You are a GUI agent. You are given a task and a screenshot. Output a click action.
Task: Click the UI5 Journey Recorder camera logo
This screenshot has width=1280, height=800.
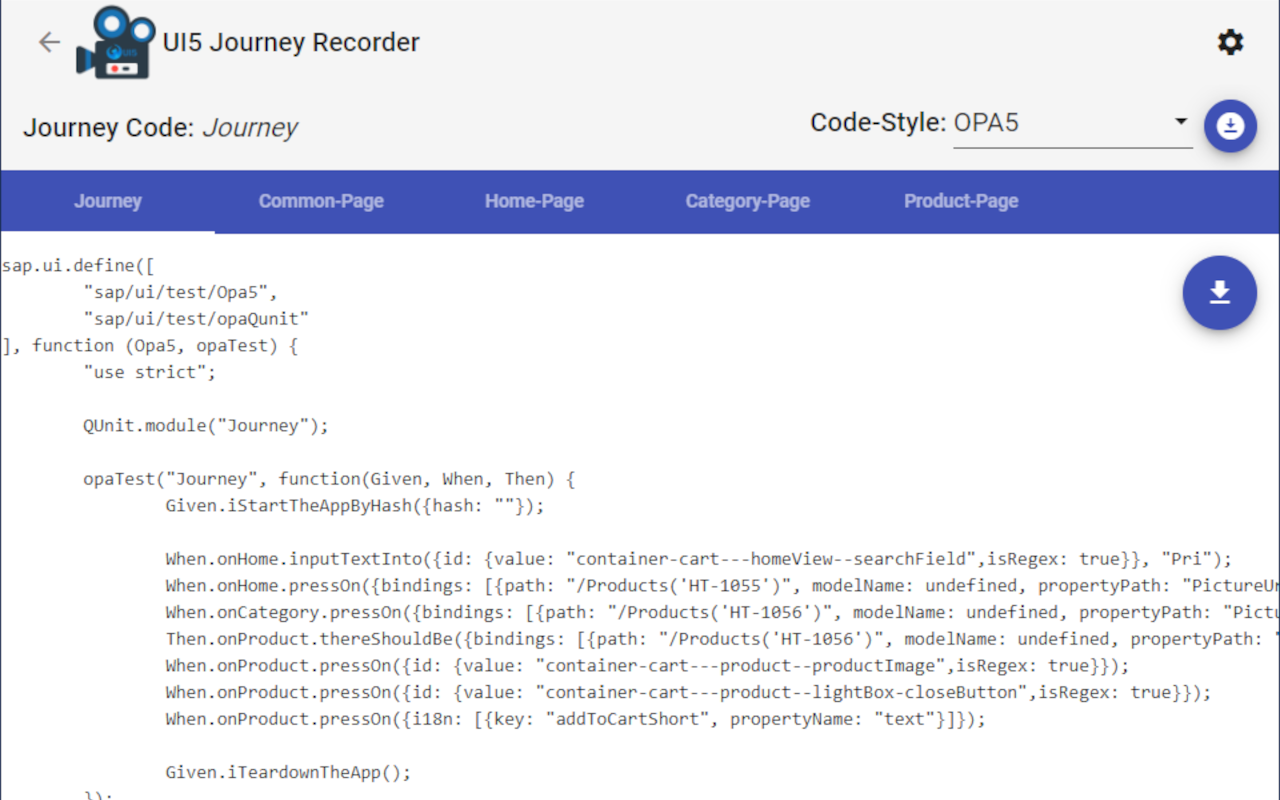[x=115, y=42]
